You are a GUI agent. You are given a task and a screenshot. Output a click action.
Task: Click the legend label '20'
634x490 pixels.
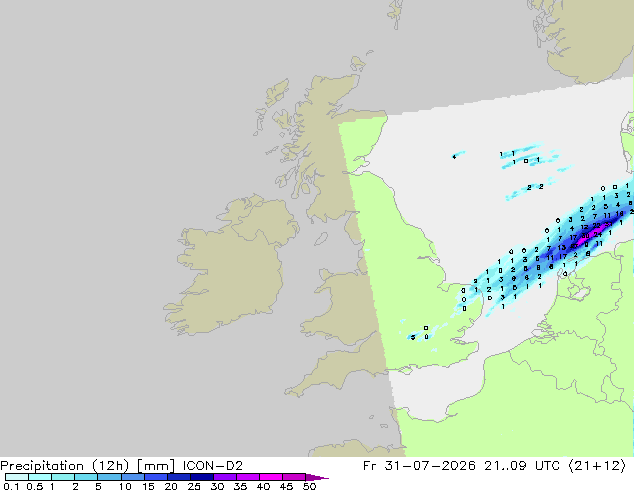pyautogui.click(x=171, y=486)
